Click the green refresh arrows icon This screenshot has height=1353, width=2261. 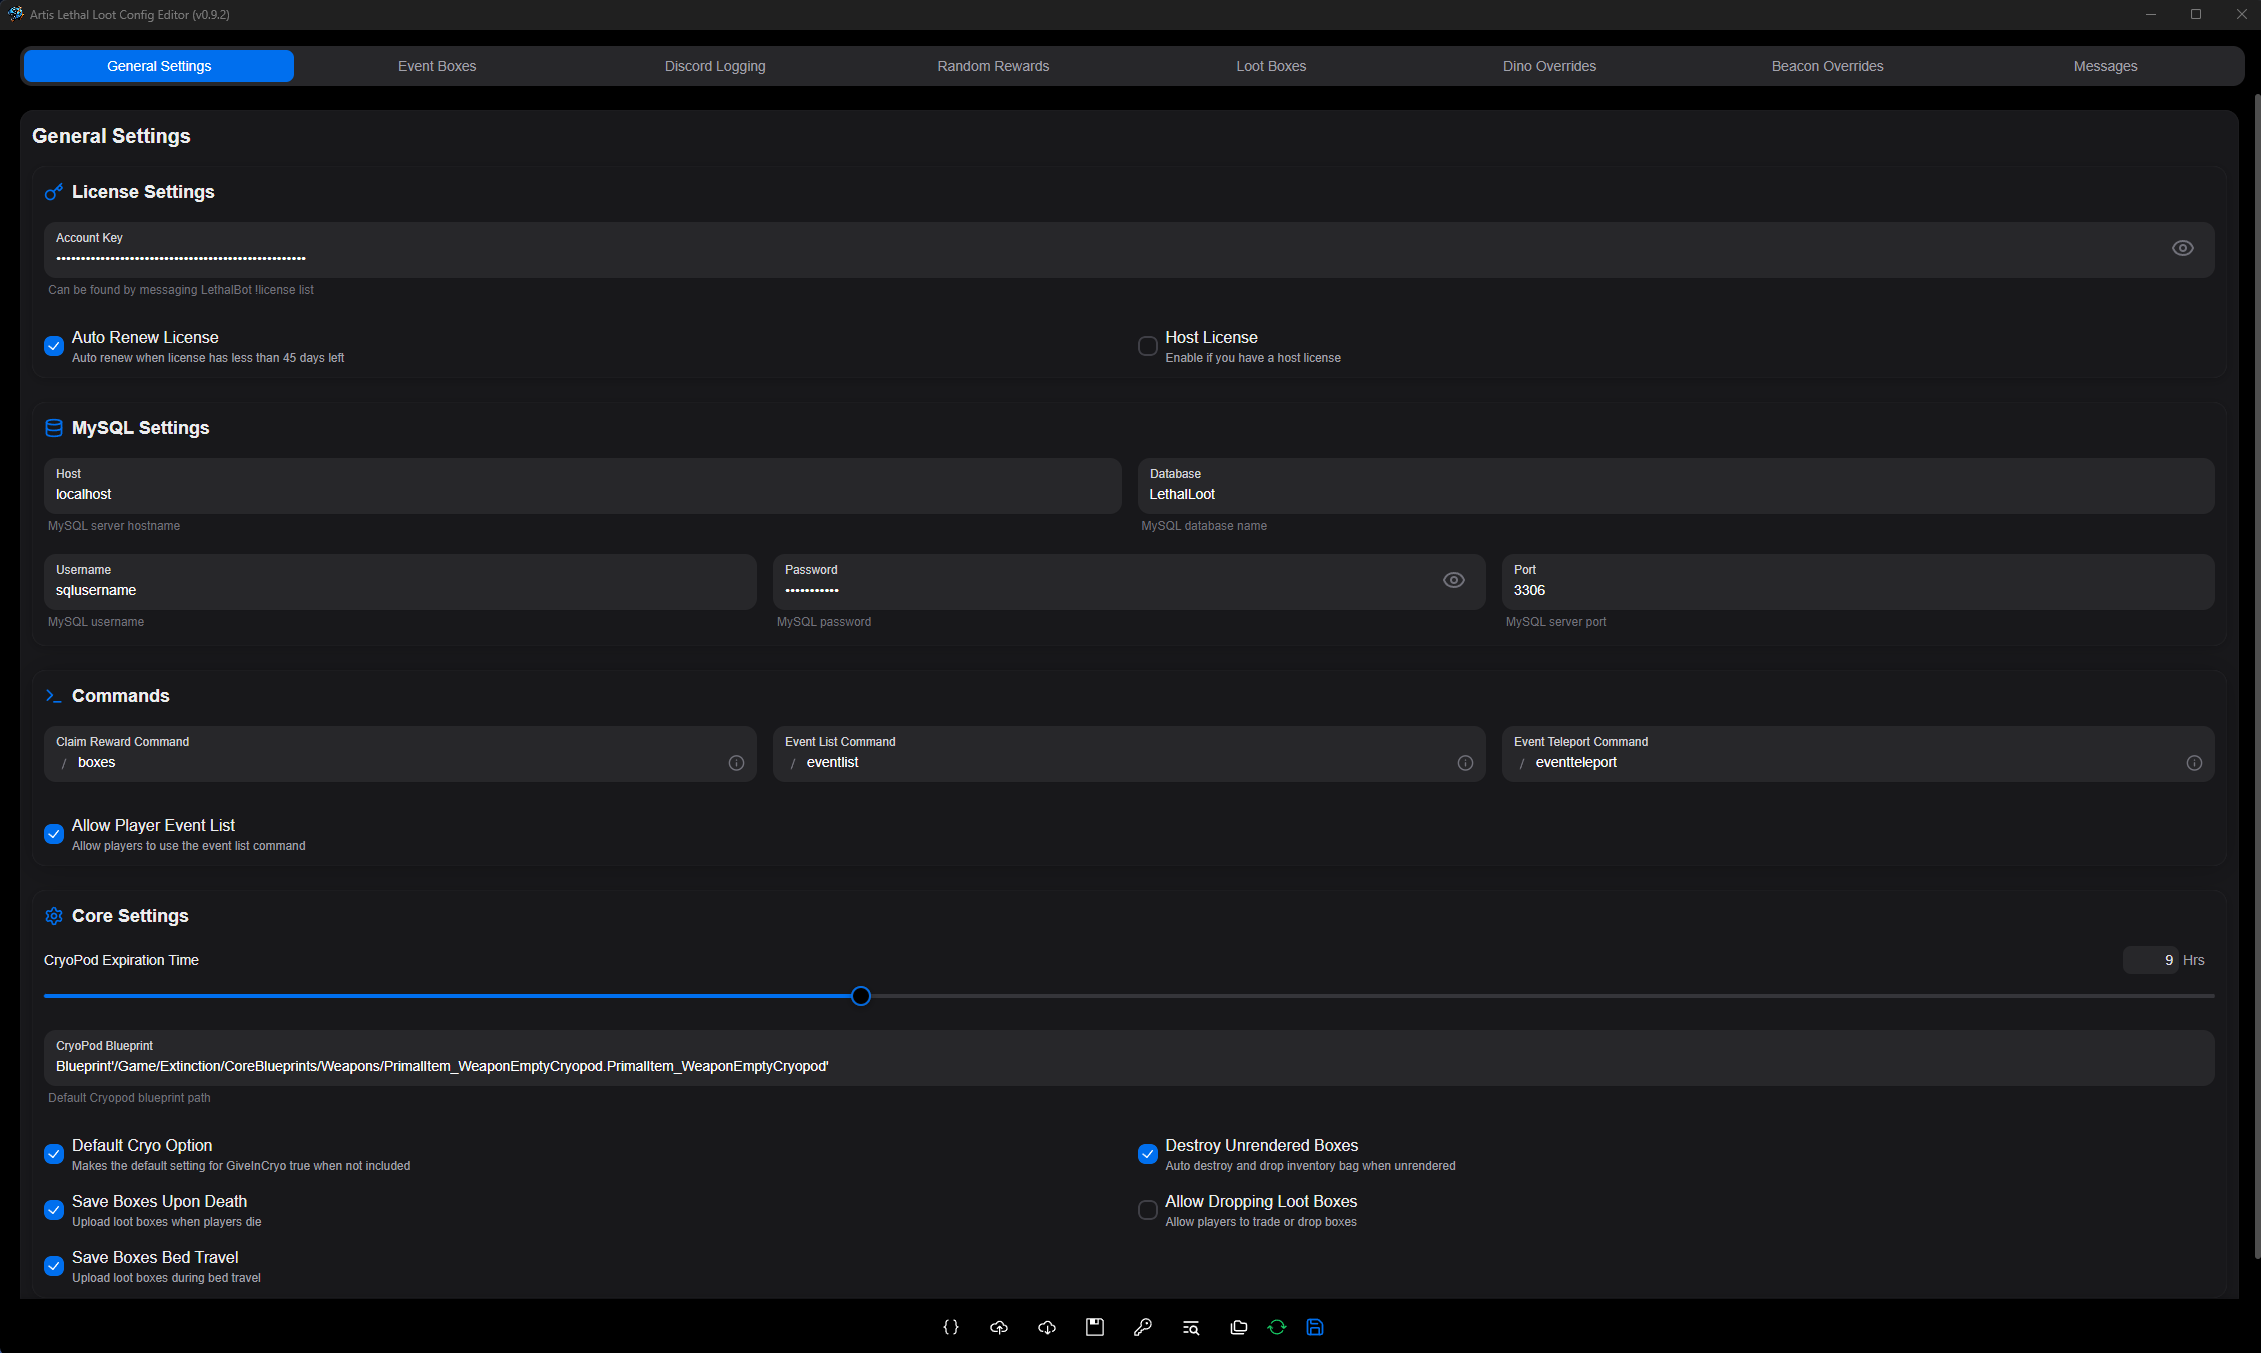click(x=1277, y=1327)
